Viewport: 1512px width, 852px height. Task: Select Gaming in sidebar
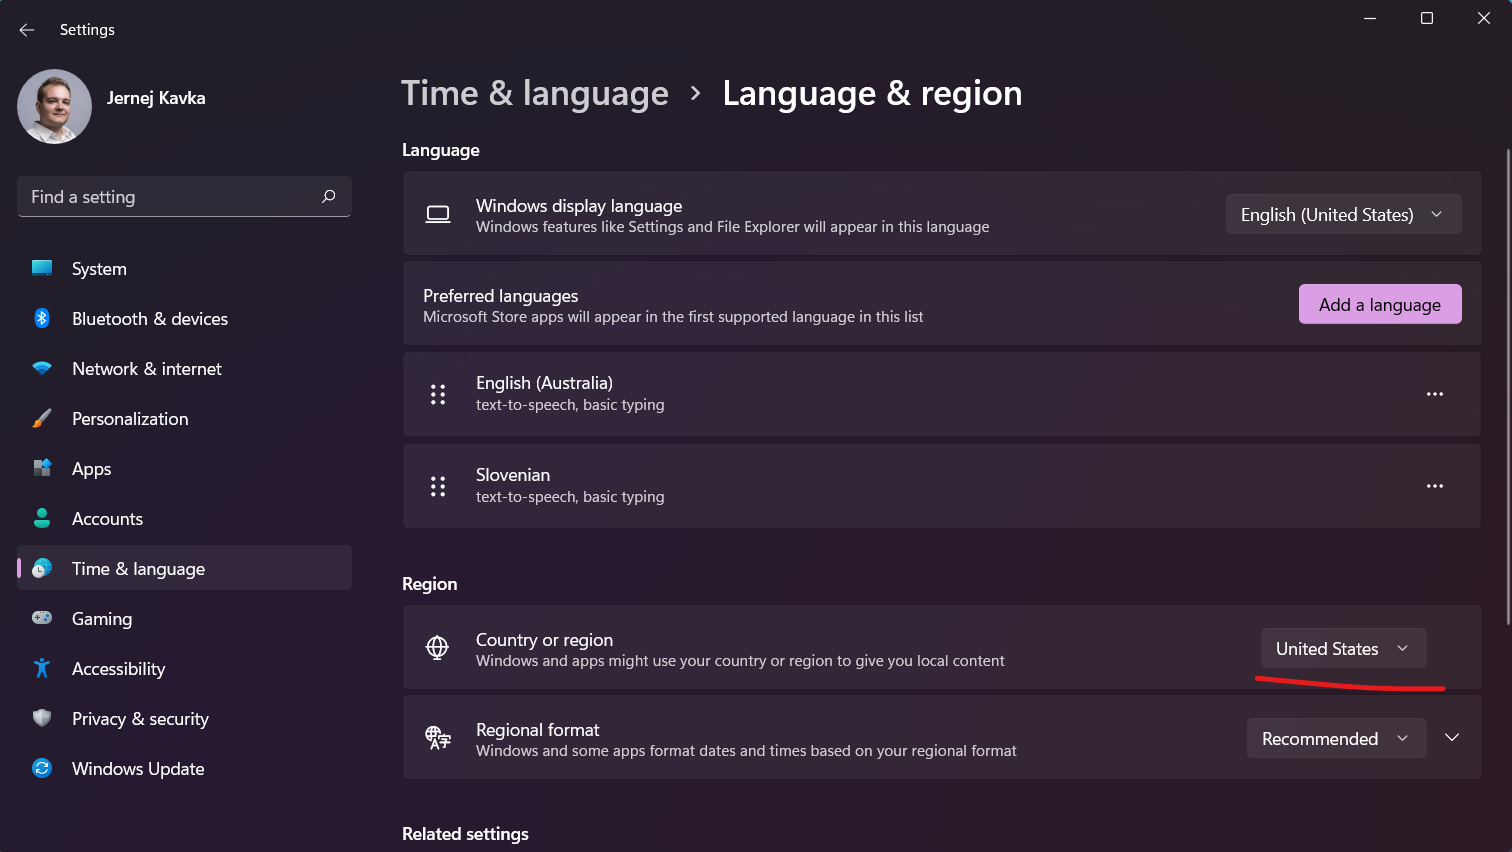[x=184, y=618]
